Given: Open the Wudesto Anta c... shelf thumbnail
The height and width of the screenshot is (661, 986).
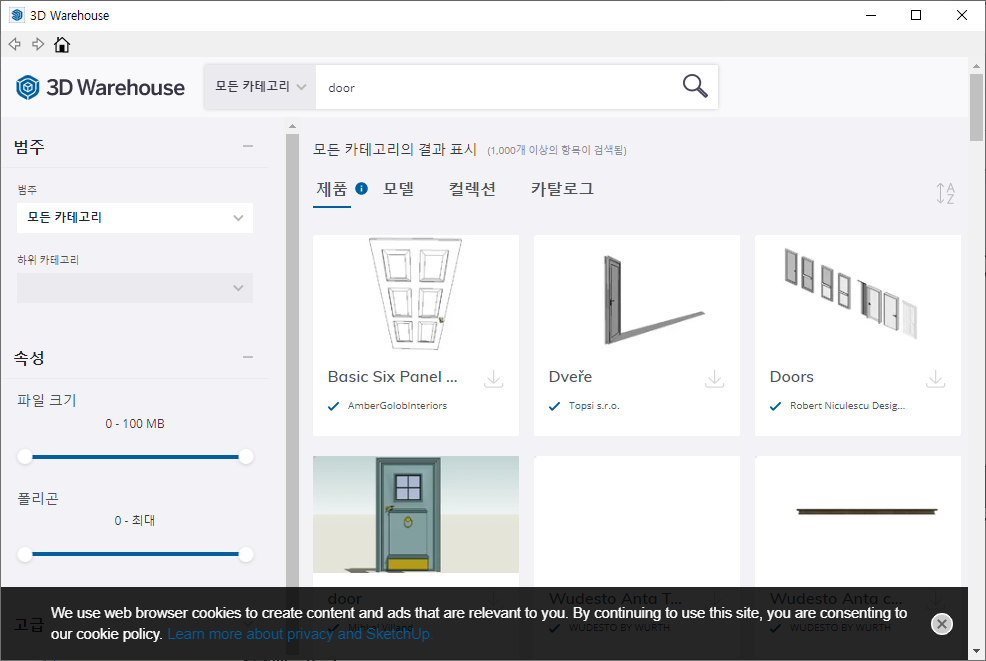Looking at the screenshot, I should pos(858,514).
